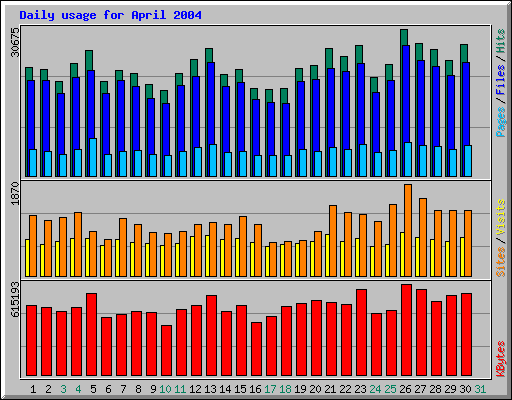Image resolution: width=512 pixels, height=400 pixels.
Task: Click day label 1 on the x-axis
Action: coord(33,389)
